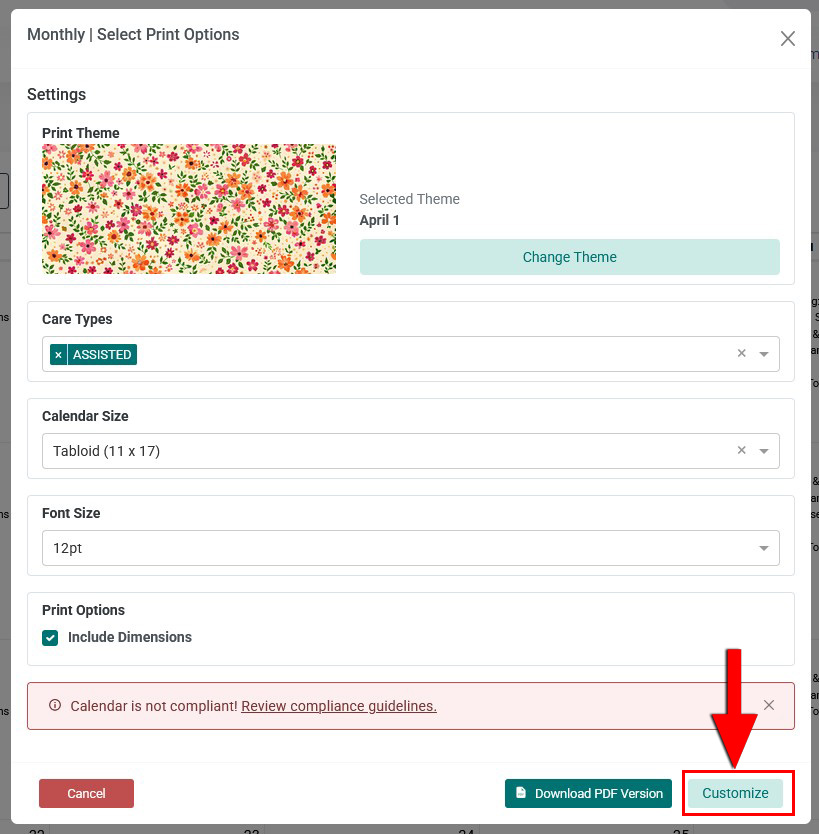
Task: Toggle the Include Dimensions checkbox
Action: pos(50,638)
